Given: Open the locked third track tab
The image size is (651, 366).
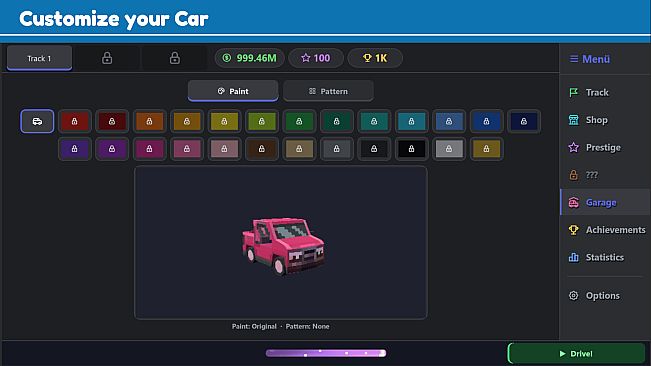Looking at the screenshot, I should (175, 58).
